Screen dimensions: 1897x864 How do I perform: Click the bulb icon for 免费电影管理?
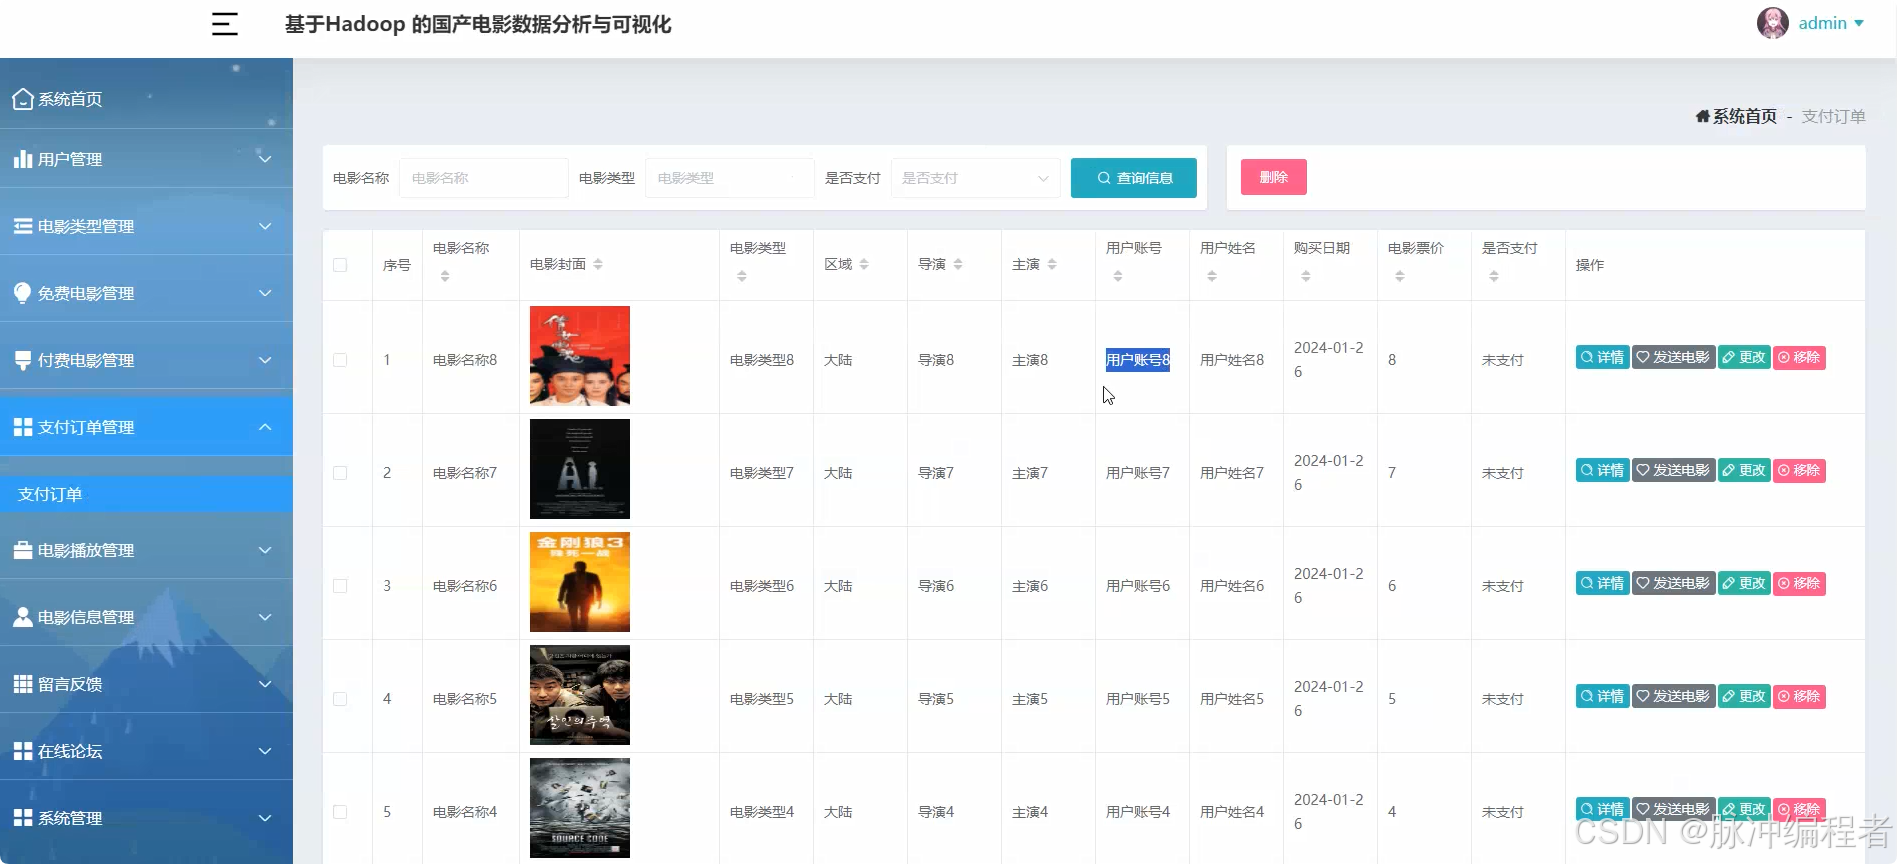coord(23,293)
